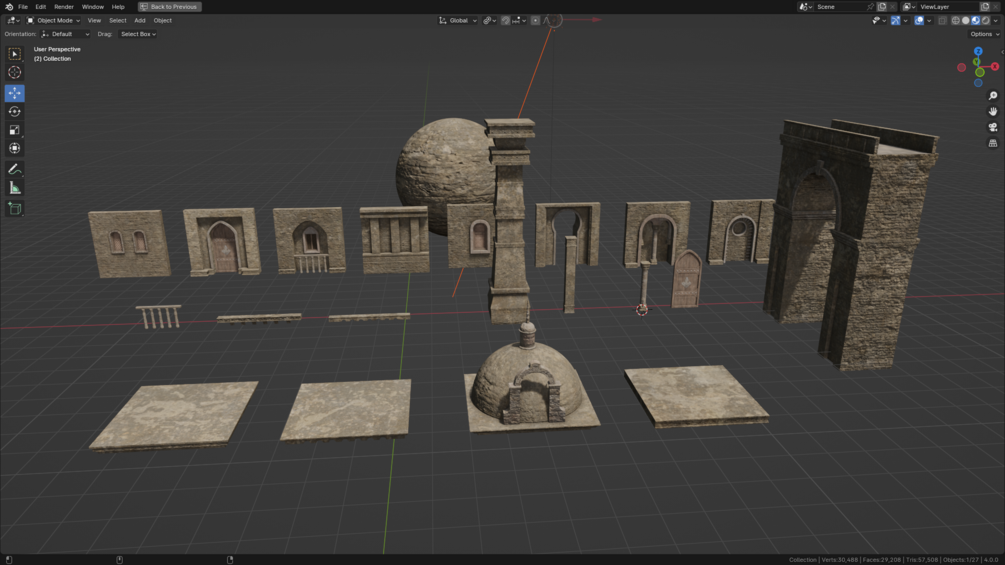Select the Select Box tool in toolbar
Viewport: 1005px width, 565px height.
[14, 54]
